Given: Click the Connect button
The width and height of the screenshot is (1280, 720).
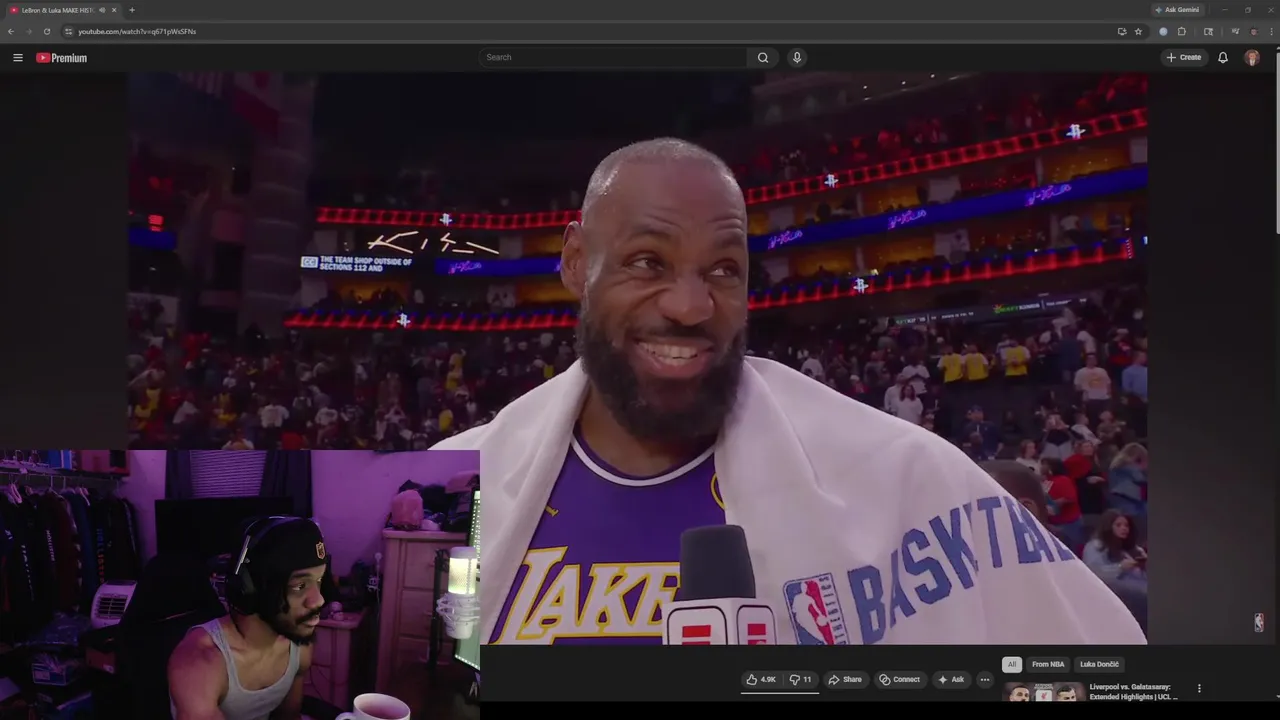Looking at the screenshot, I should [899, 680].
